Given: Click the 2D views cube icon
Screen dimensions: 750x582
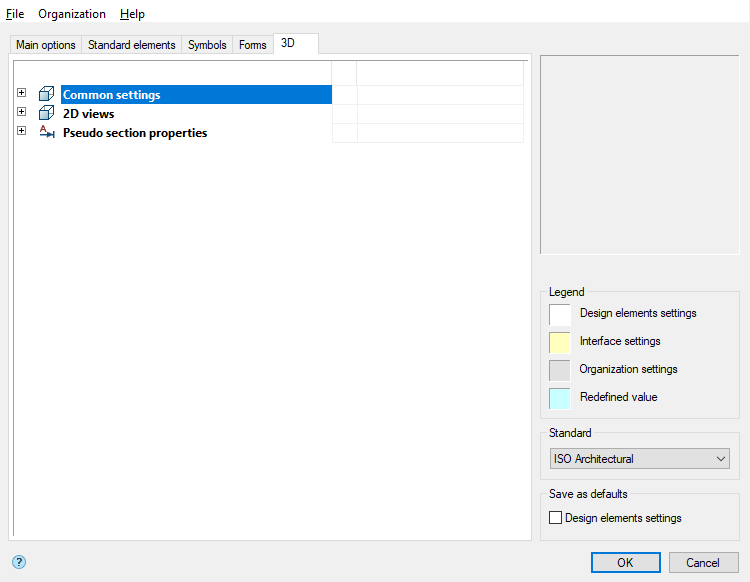Looking at the screenshot, I should (46, 114).
